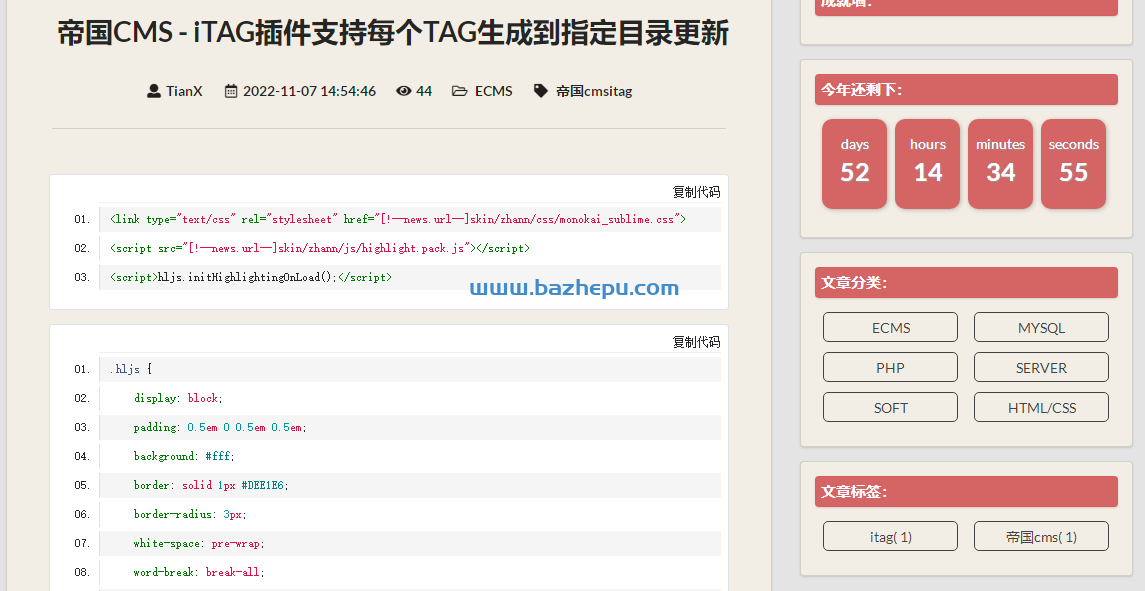Click the padding: 0.5em code line
The width and height of the screenshot is (1145, 591).
pyautogui.click(x=410, y=427)
